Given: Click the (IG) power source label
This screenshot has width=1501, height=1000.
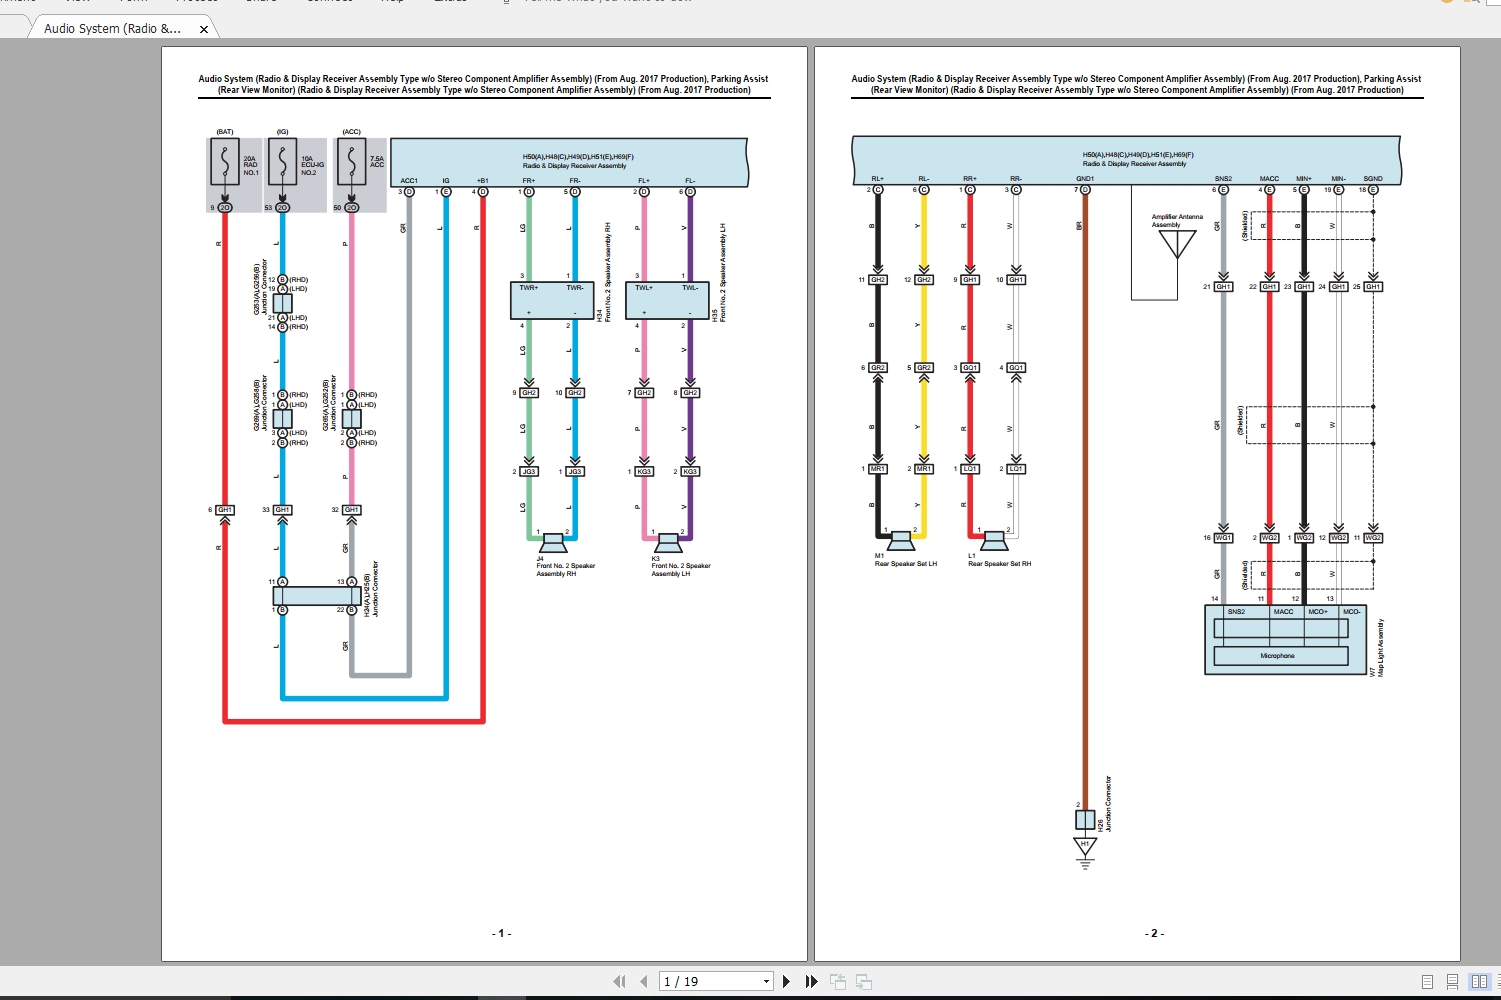Looking at the screenshot, I should point(282,132).
